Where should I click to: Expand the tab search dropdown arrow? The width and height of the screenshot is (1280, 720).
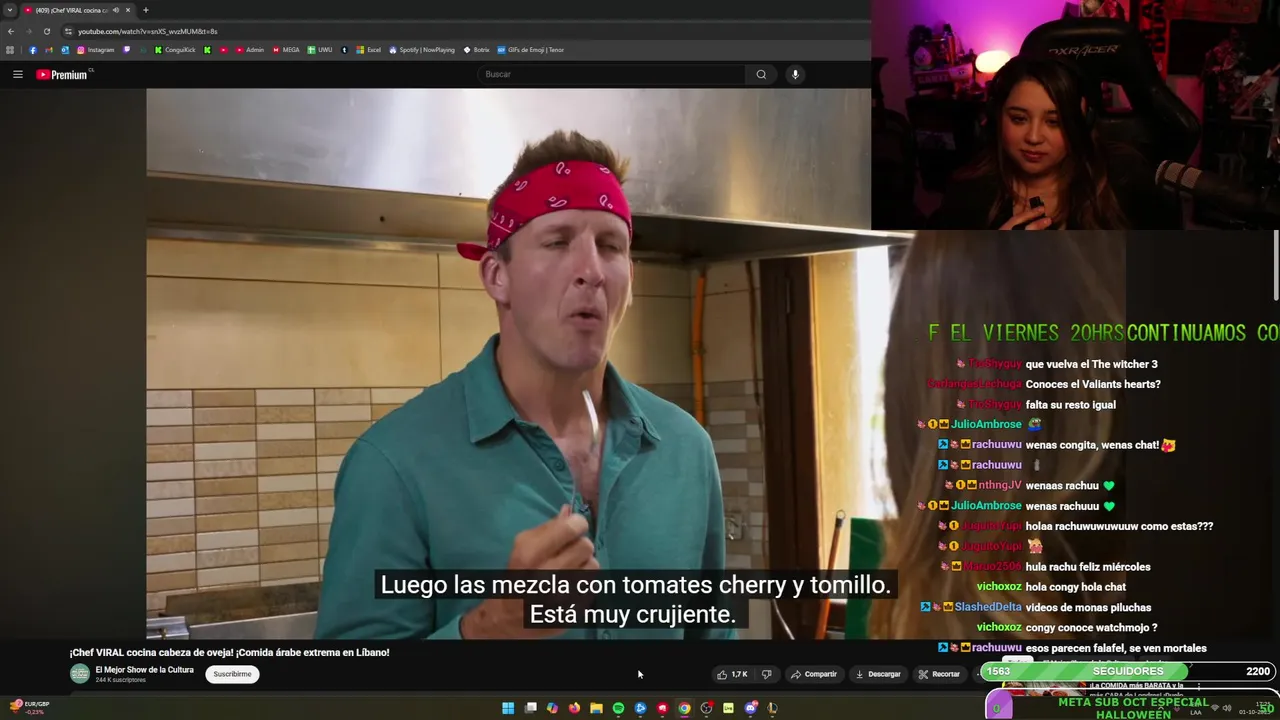10,10
